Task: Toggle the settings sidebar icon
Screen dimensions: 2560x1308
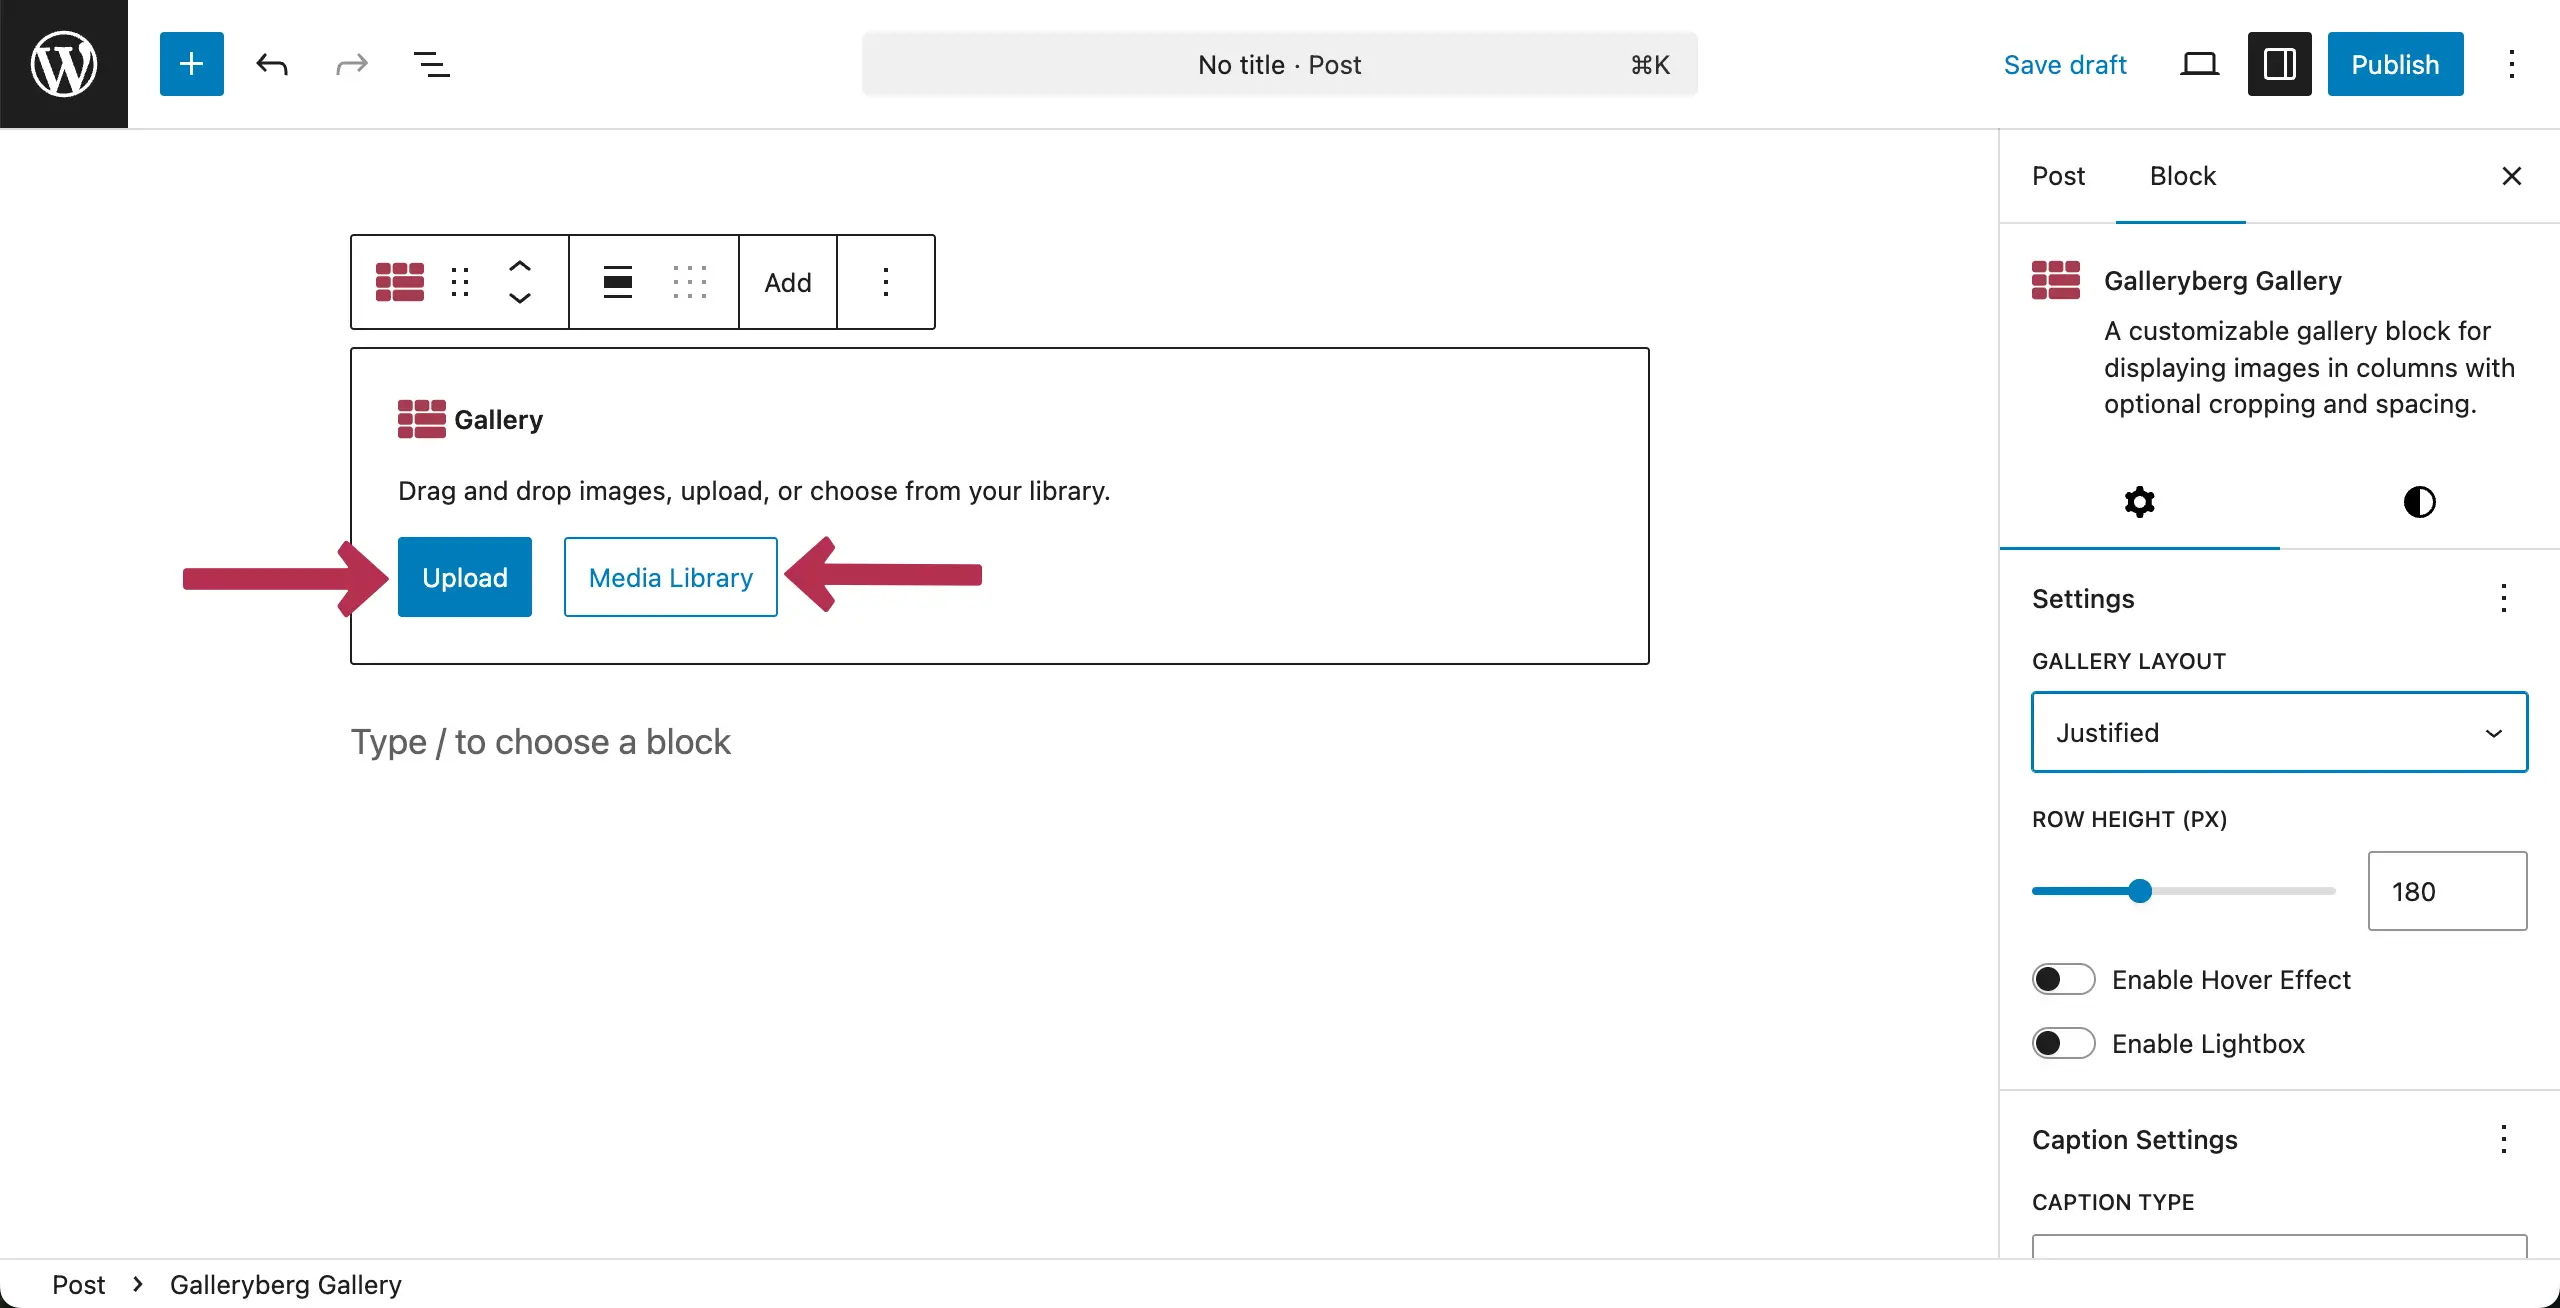Action: point(2279,65)
